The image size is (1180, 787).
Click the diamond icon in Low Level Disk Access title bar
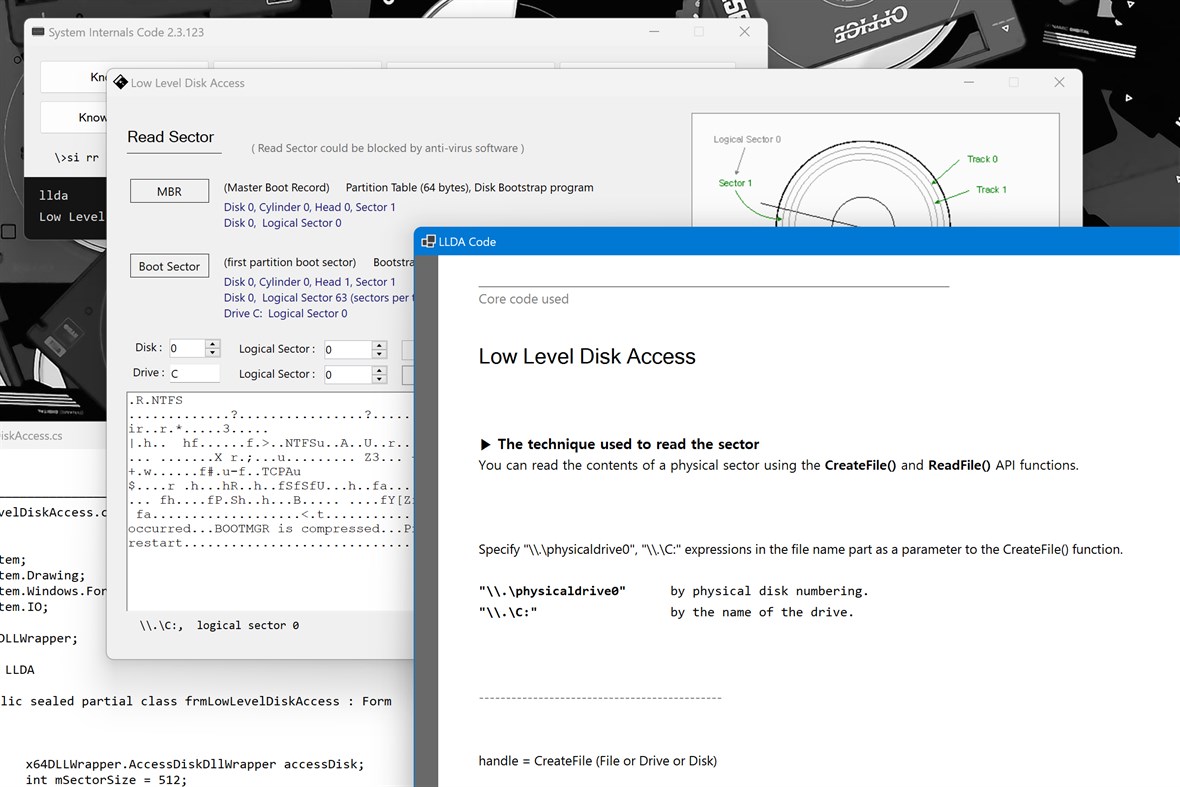(120, 82)
